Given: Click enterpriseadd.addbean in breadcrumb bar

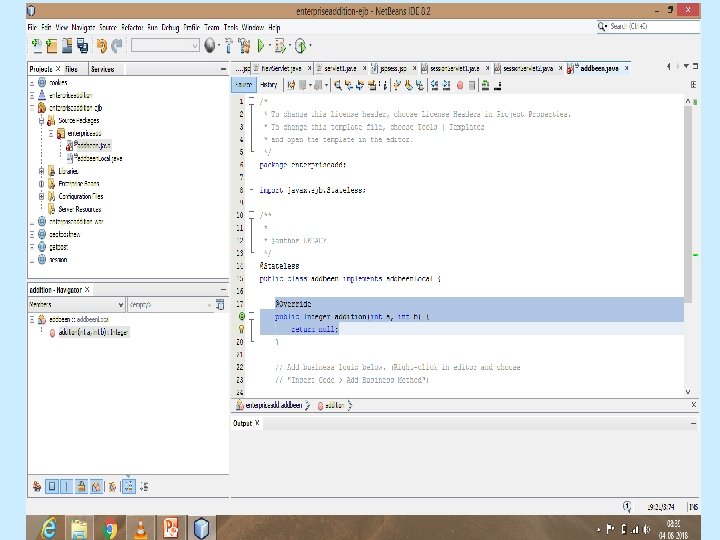Looking at the screenshot, I should tap(274, 405).
